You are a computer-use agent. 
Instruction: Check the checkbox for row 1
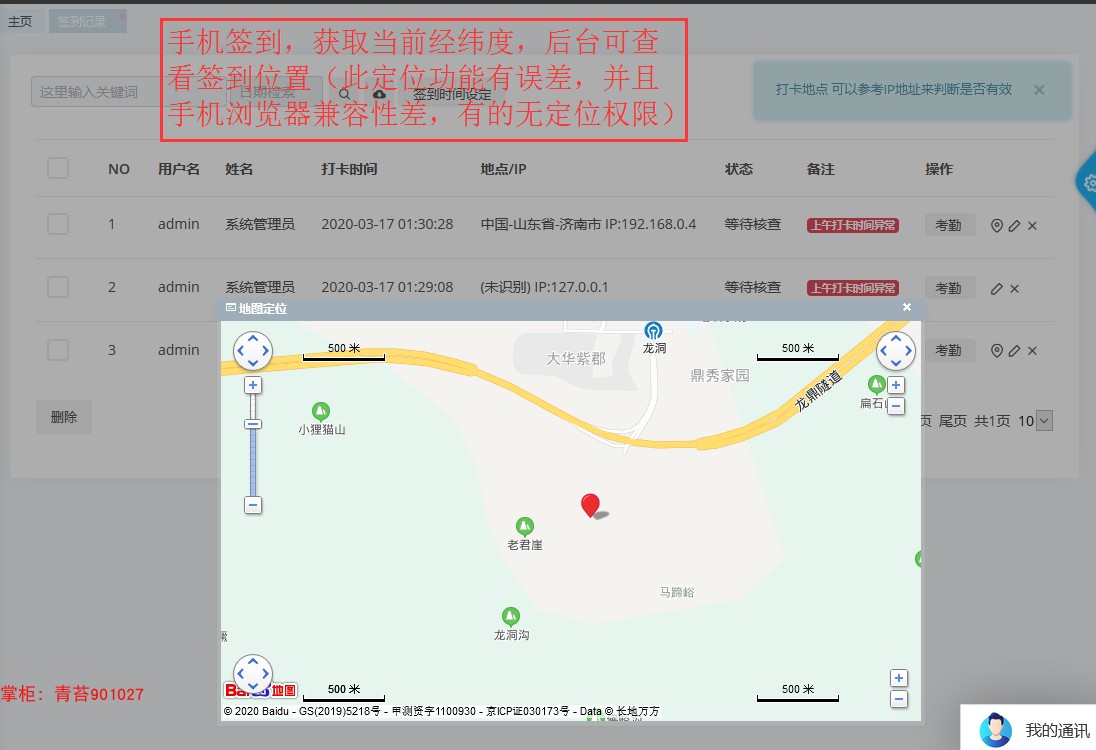tap(58, 224)
